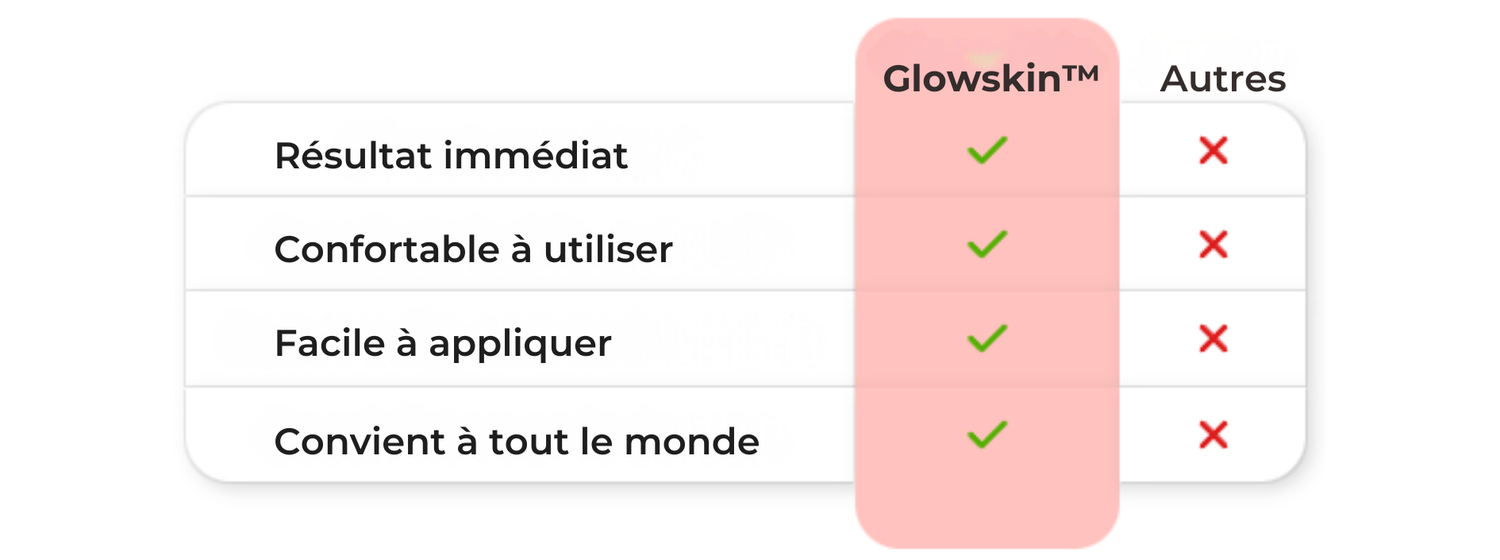Viewport: 1500px width, 560px height.
Task: Select the red X for Confortable à utiliser
Action: tap(1213, 245)
